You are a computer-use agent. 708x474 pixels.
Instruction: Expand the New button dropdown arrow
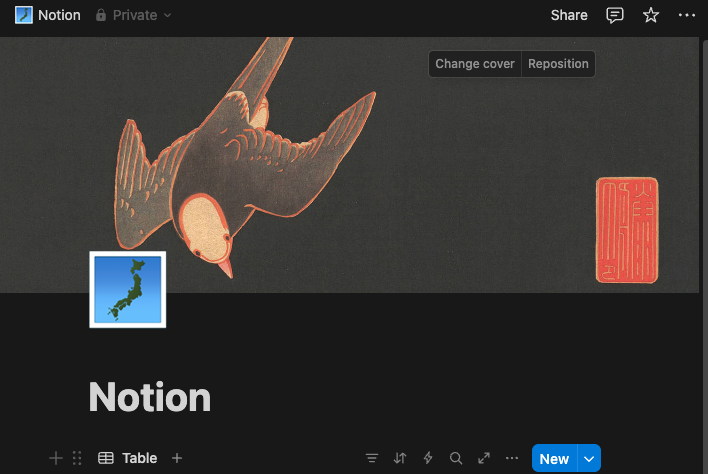click(x=589, y=459)
